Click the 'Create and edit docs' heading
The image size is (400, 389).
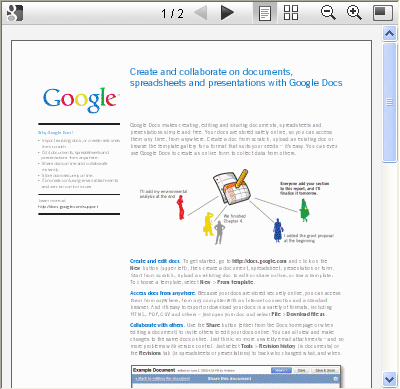155,261
